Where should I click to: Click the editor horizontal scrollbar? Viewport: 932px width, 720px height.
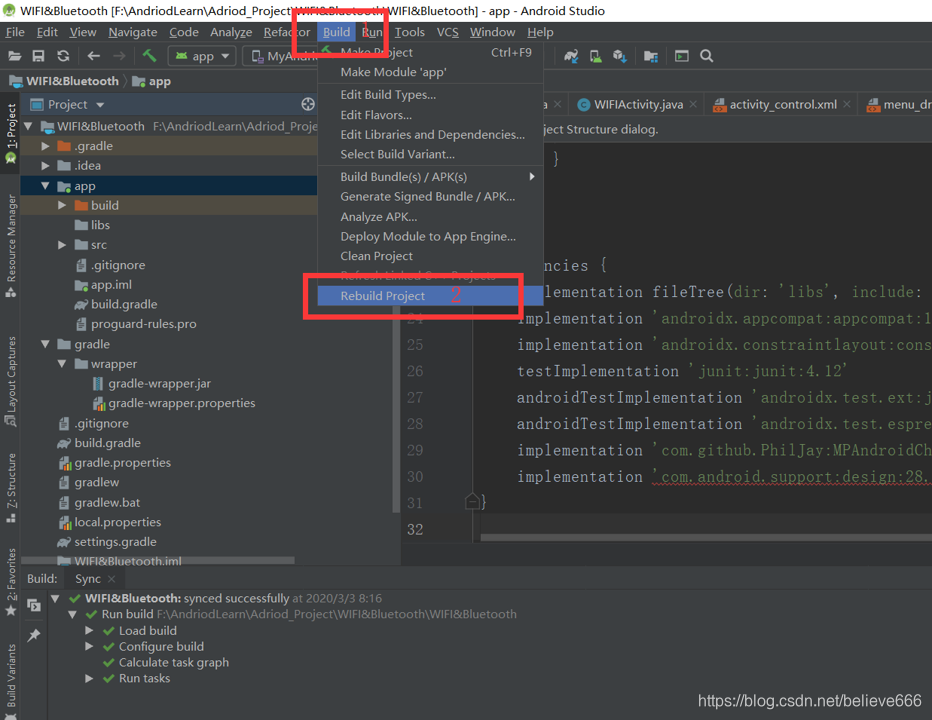[x=706, y=537]
